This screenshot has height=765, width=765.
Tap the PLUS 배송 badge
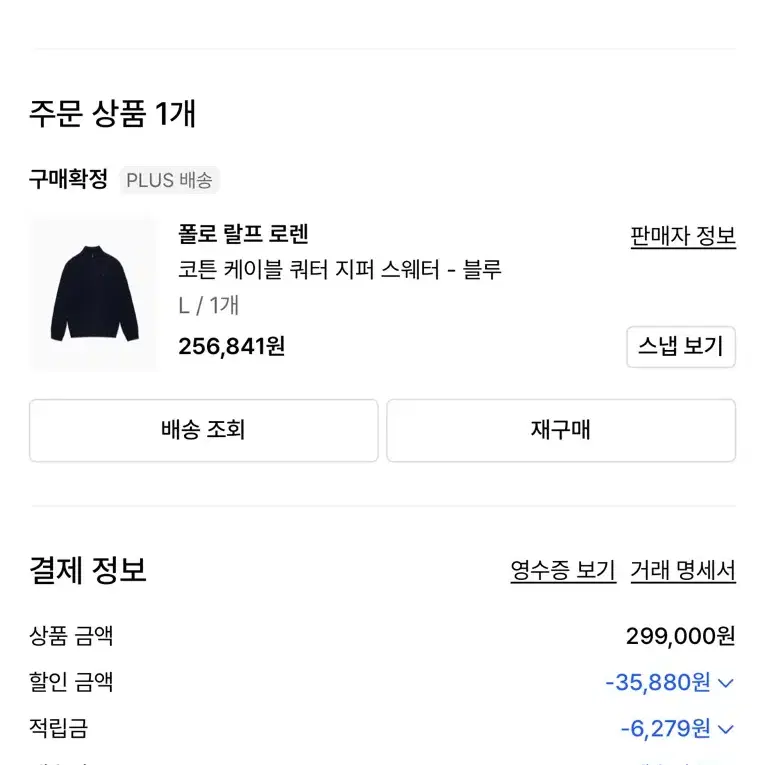[169, 180]
